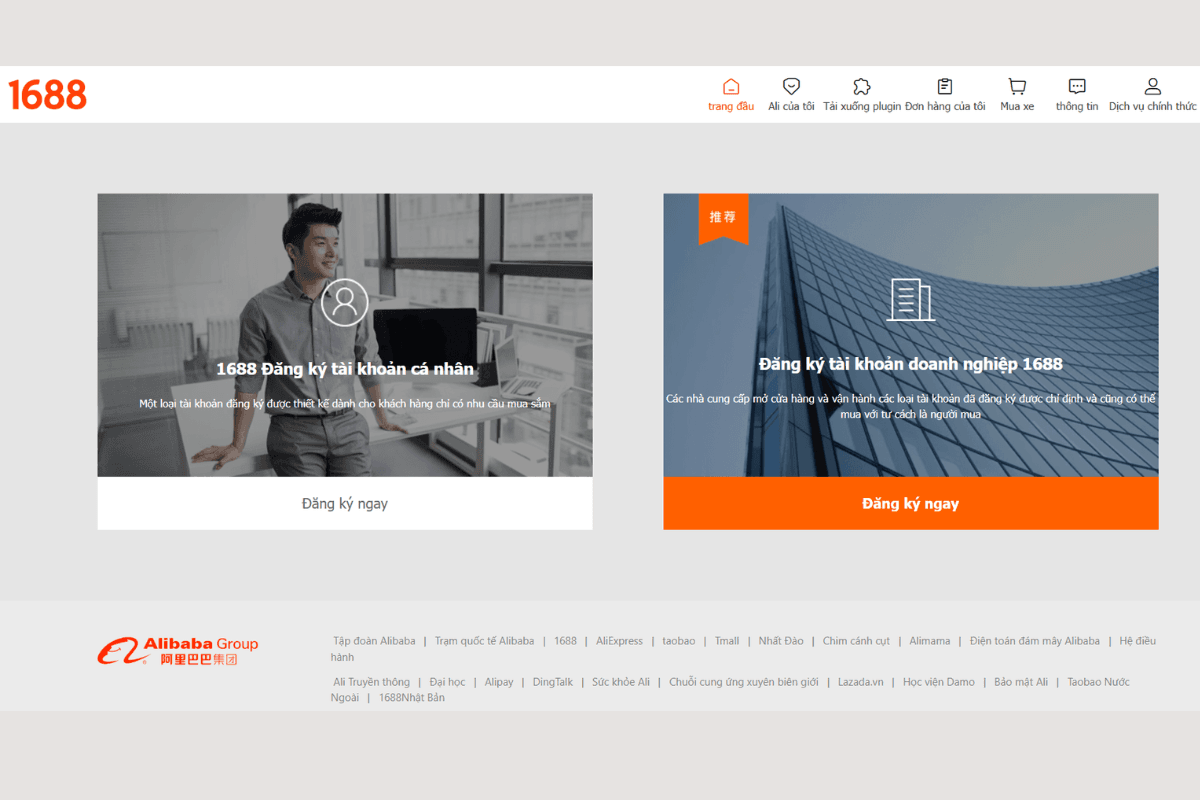Select the Dịch vụ chính thức menu label
The height and width of the screenshot is (800, 1200).
click(x=1153, y=107)
